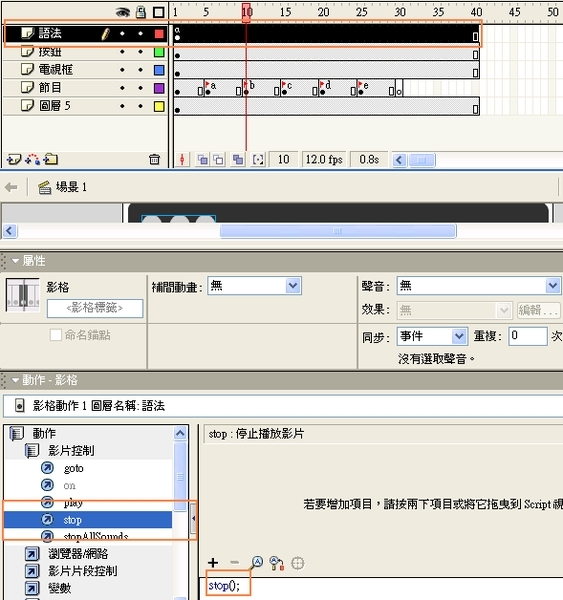Collapse the 影片控制 tree folder
Screen dimensions: 563x600
[32, 451]
